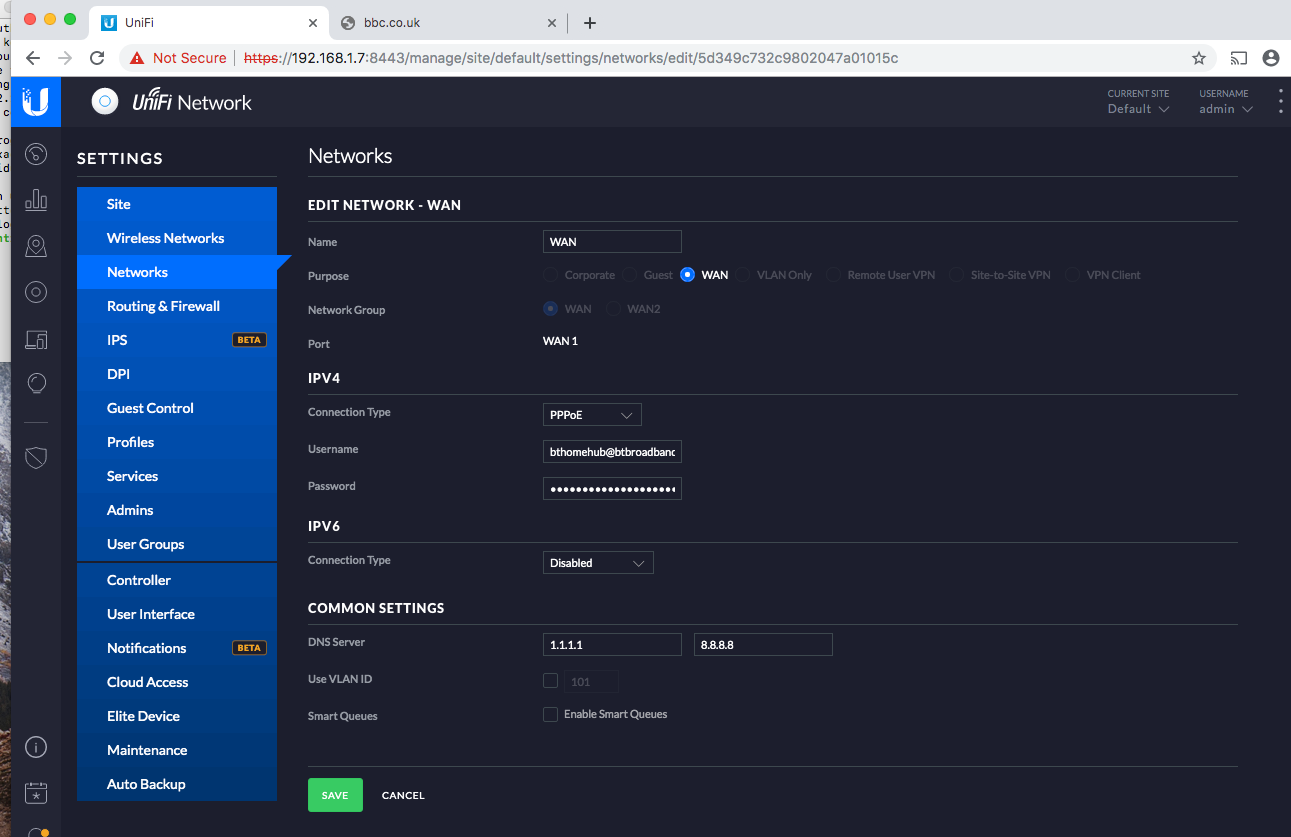Cancel the network edit
This screenshot has width=1291, height=837.
pos(403,795)
